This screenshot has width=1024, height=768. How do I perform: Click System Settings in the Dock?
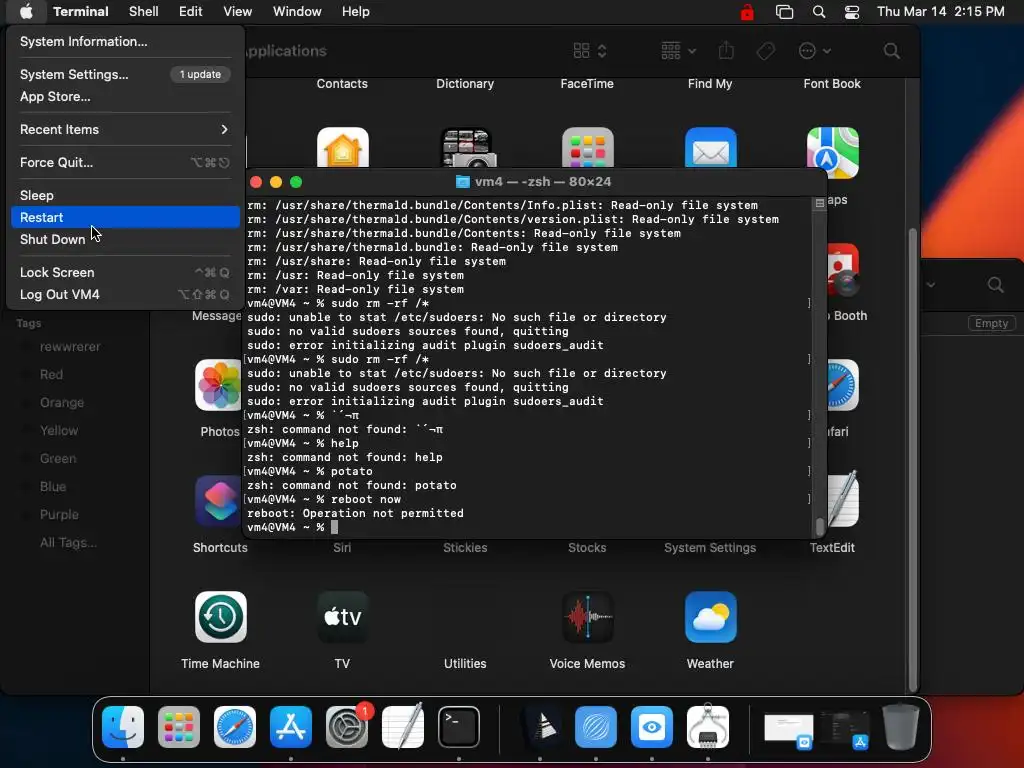coord(347,727)
